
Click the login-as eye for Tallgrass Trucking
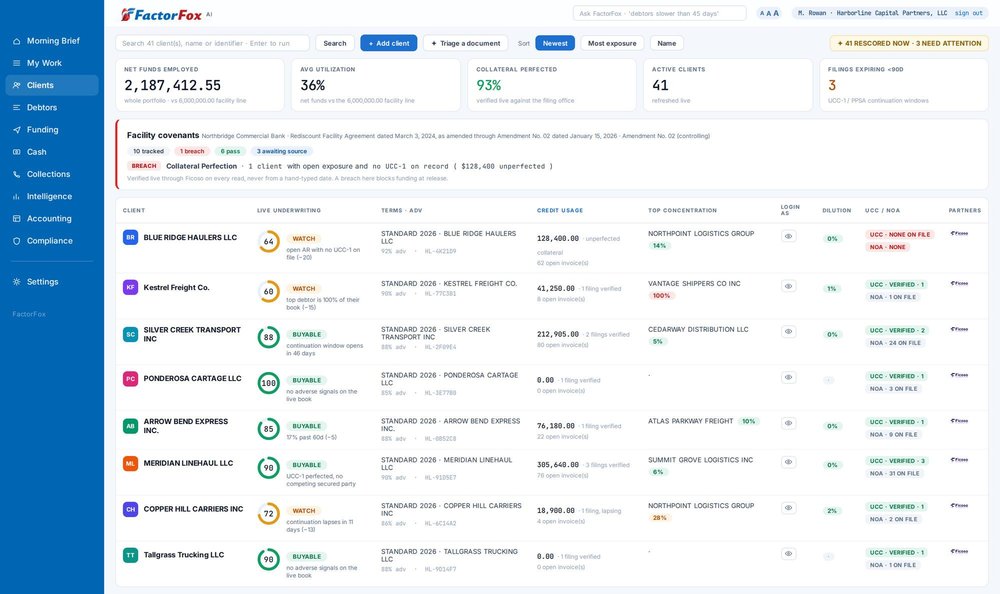(x=788, y=554)
